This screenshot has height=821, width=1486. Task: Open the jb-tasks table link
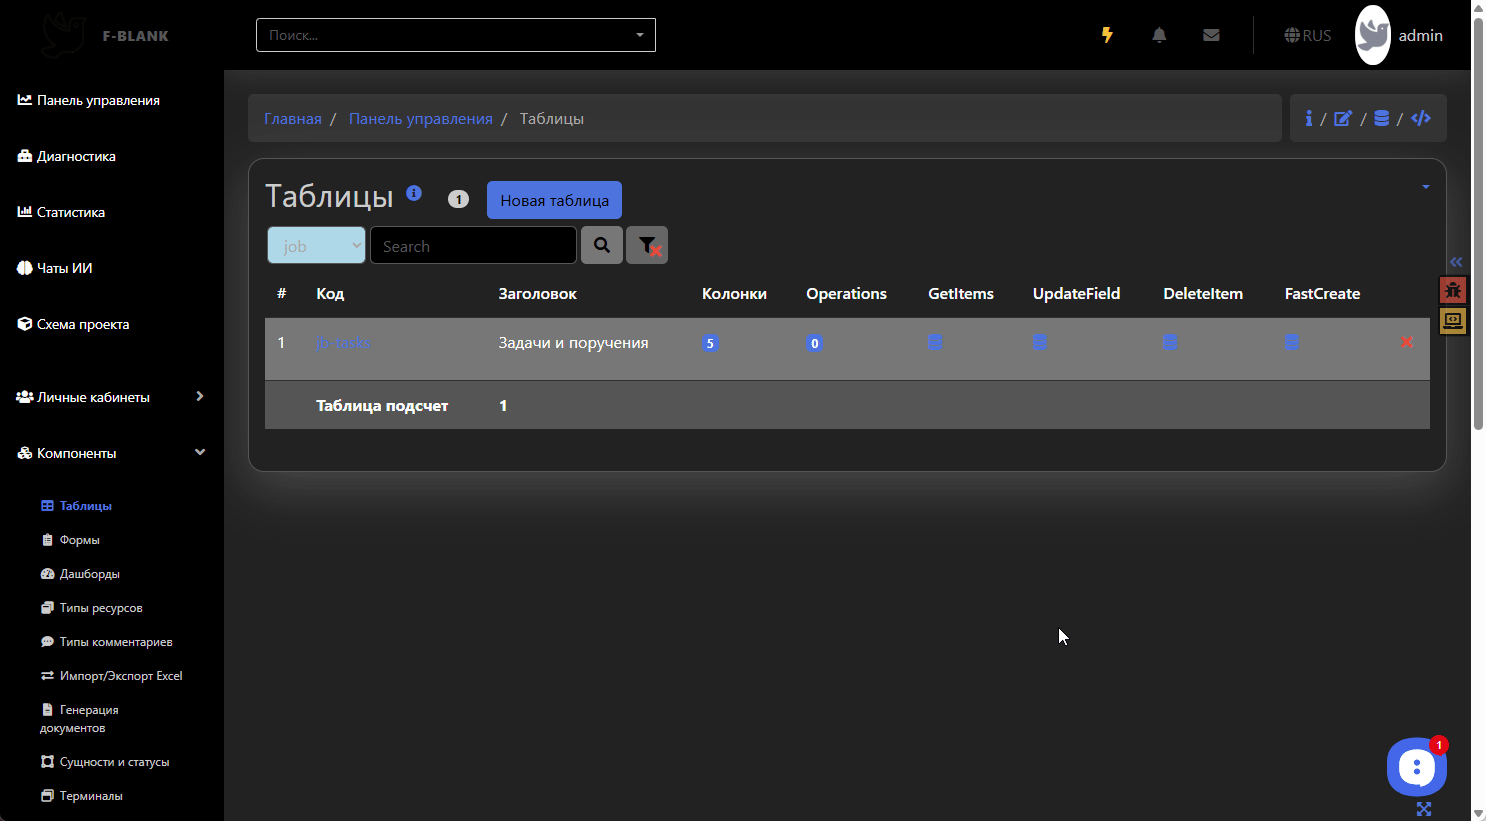343,343
